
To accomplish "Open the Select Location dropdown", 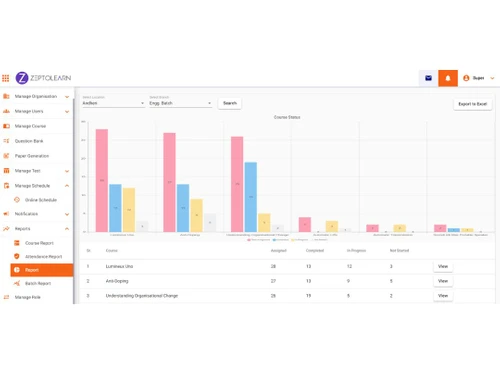I will [113, 103].
